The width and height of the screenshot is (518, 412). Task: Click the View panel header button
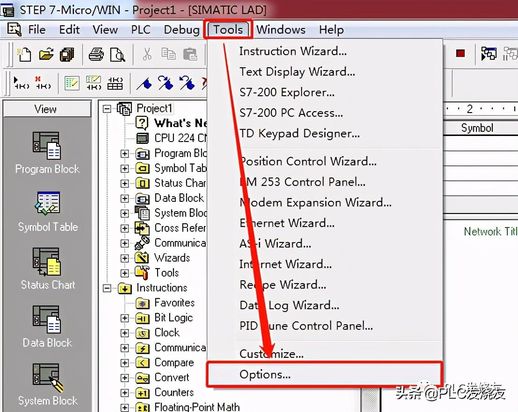pos(47,109)
